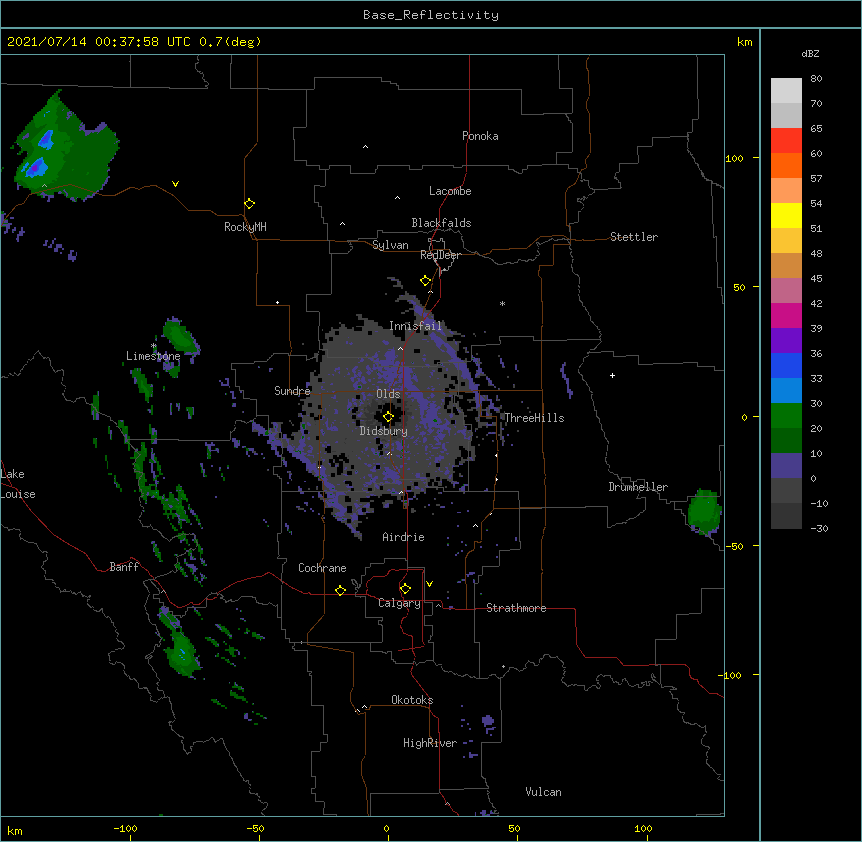The width and height of the screenshot is (862, 842).
Task: Click the RedDeer city label
Action: (440, 255)
